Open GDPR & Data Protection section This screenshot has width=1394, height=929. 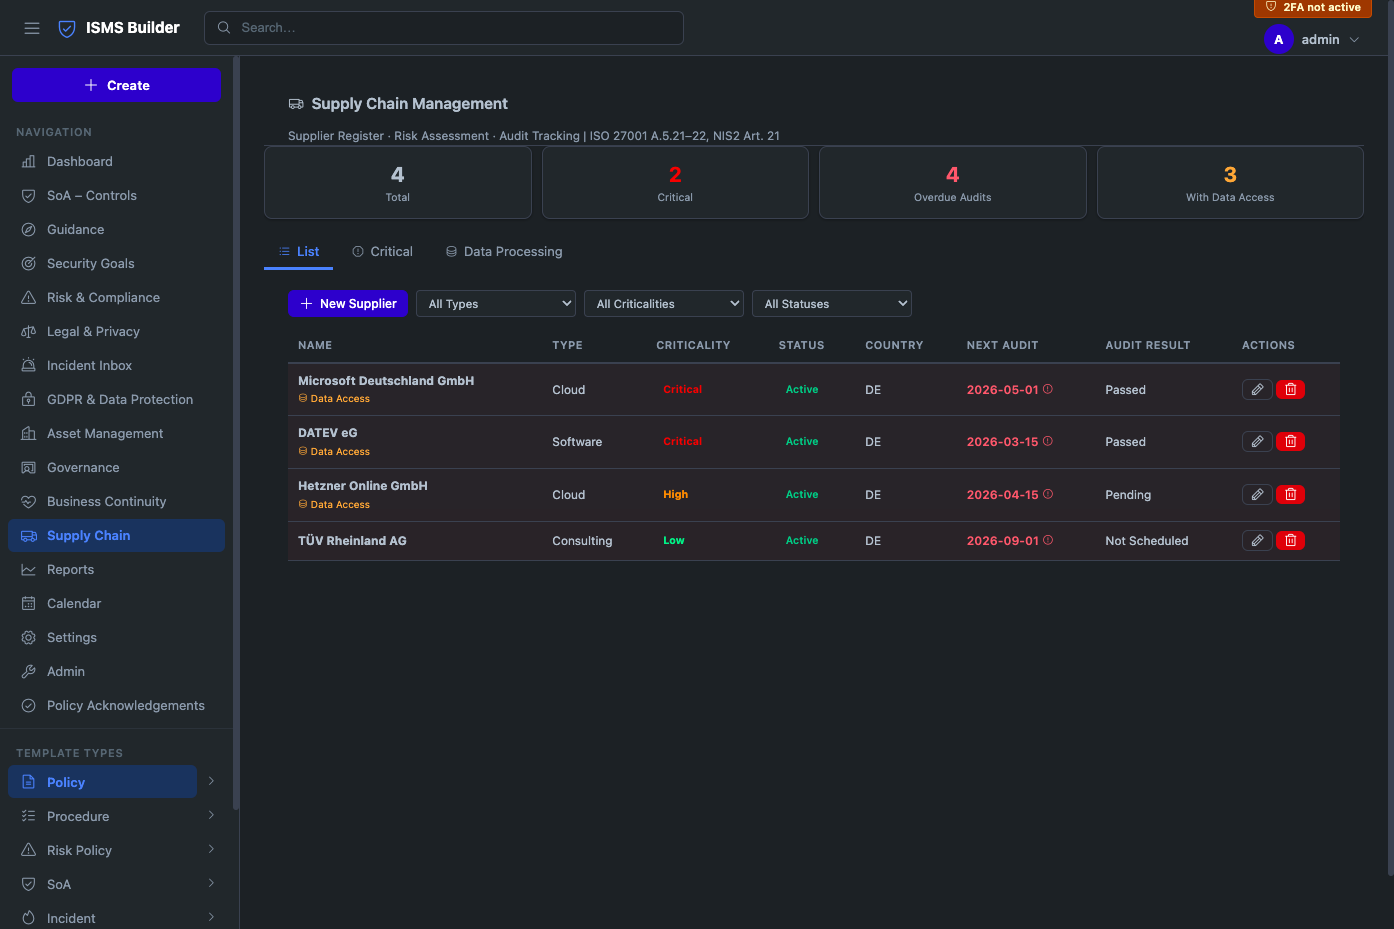(x=116, y=400)
